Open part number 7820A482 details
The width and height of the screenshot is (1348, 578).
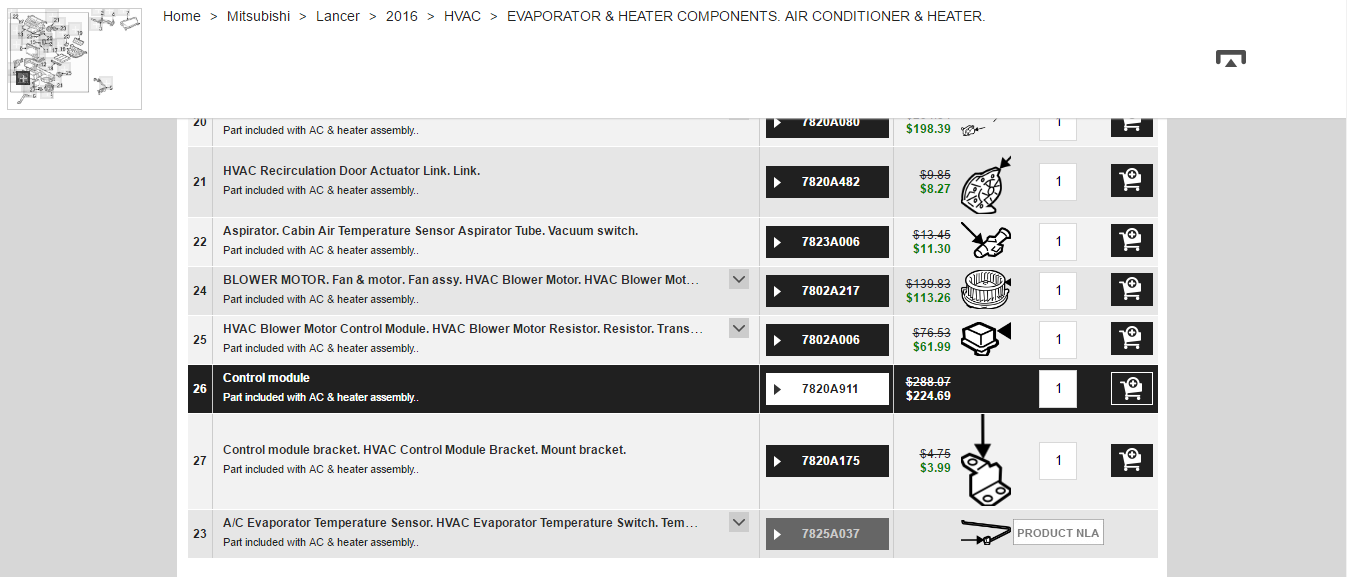pos(827,182)
